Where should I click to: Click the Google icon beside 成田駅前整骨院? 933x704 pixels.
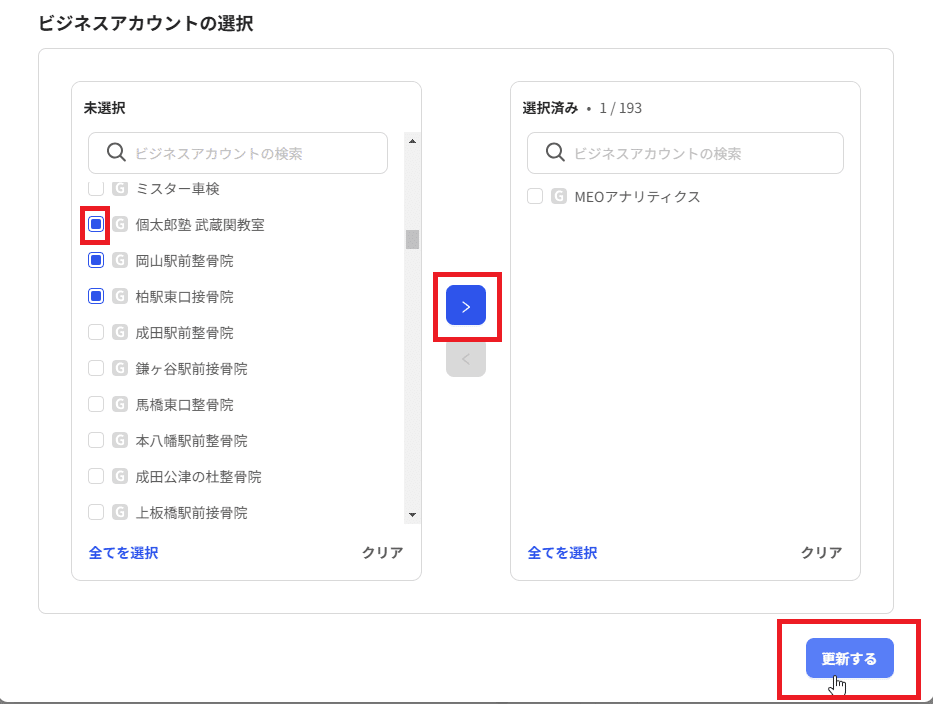pos(119,332)
